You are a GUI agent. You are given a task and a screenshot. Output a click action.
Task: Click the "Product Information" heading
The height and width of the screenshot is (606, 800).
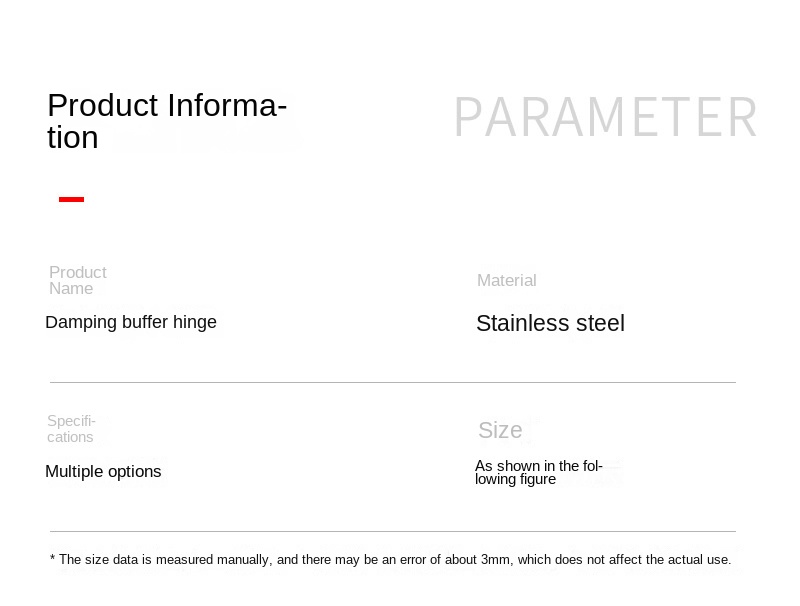pyautogui.click(x=167, y=120)
